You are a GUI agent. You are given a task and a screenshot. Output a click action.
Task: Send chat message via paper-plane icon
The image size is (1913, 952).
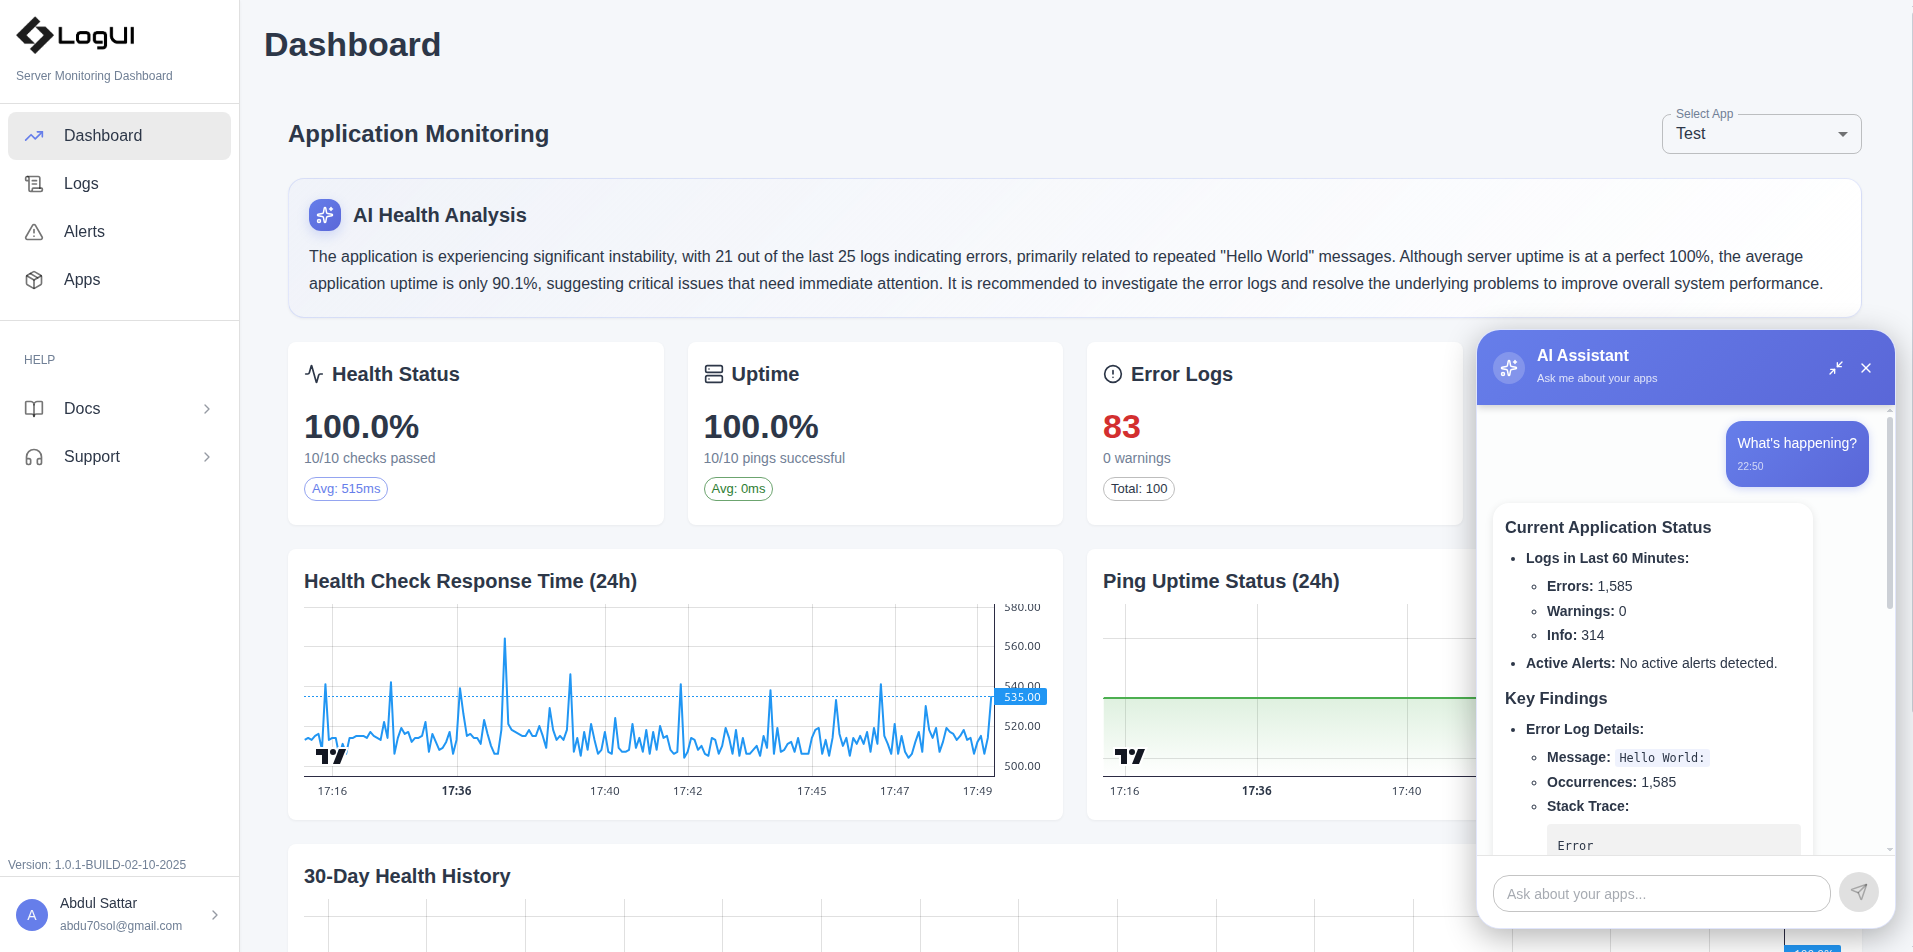click(1858, 891)
